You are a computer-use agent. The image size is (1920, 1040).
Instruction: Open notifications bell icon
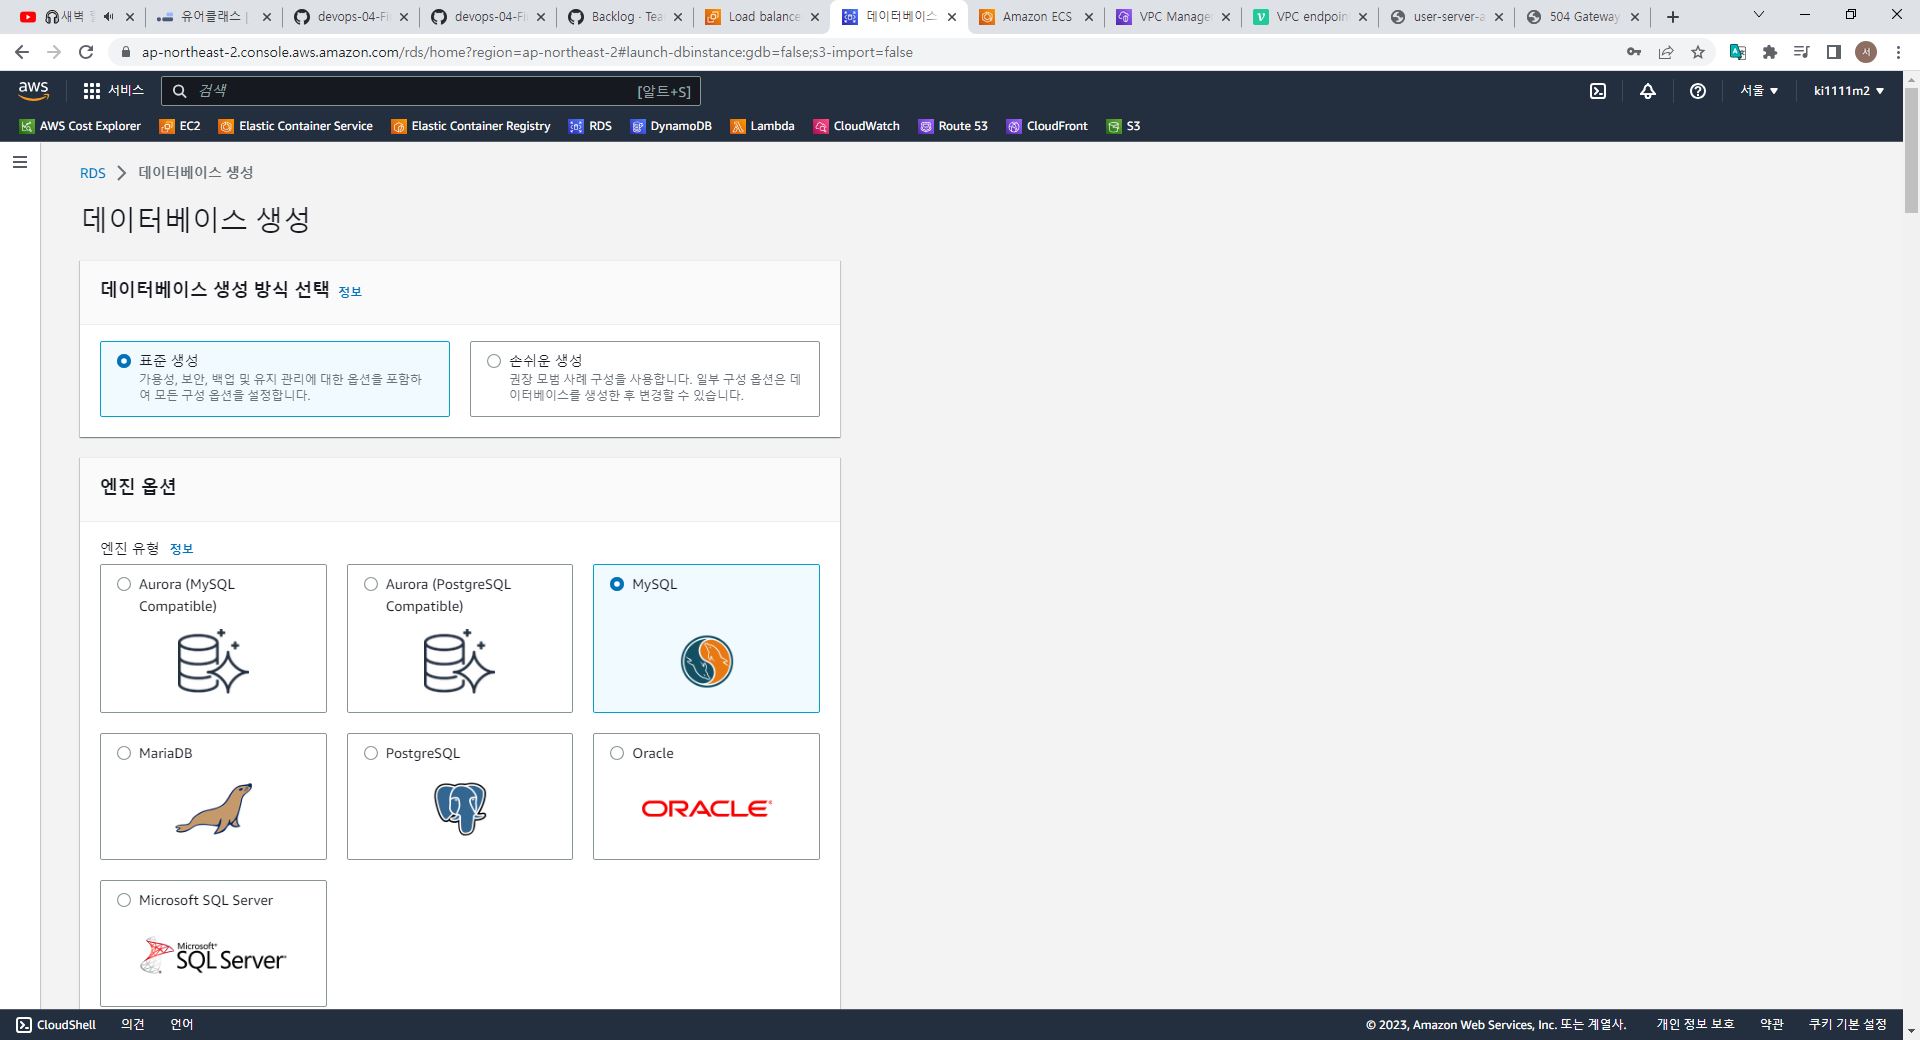1648,91
